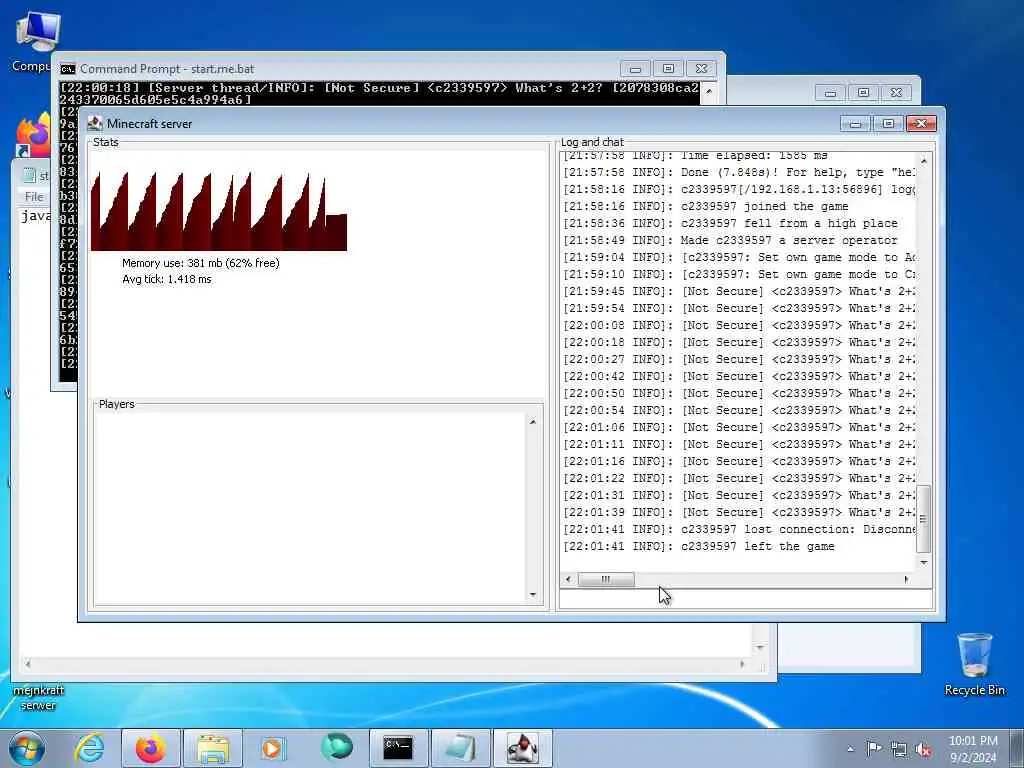
Task: Click the log vertical scrollbar thumb
Action: pyautogui.click(x=923, y=519)
